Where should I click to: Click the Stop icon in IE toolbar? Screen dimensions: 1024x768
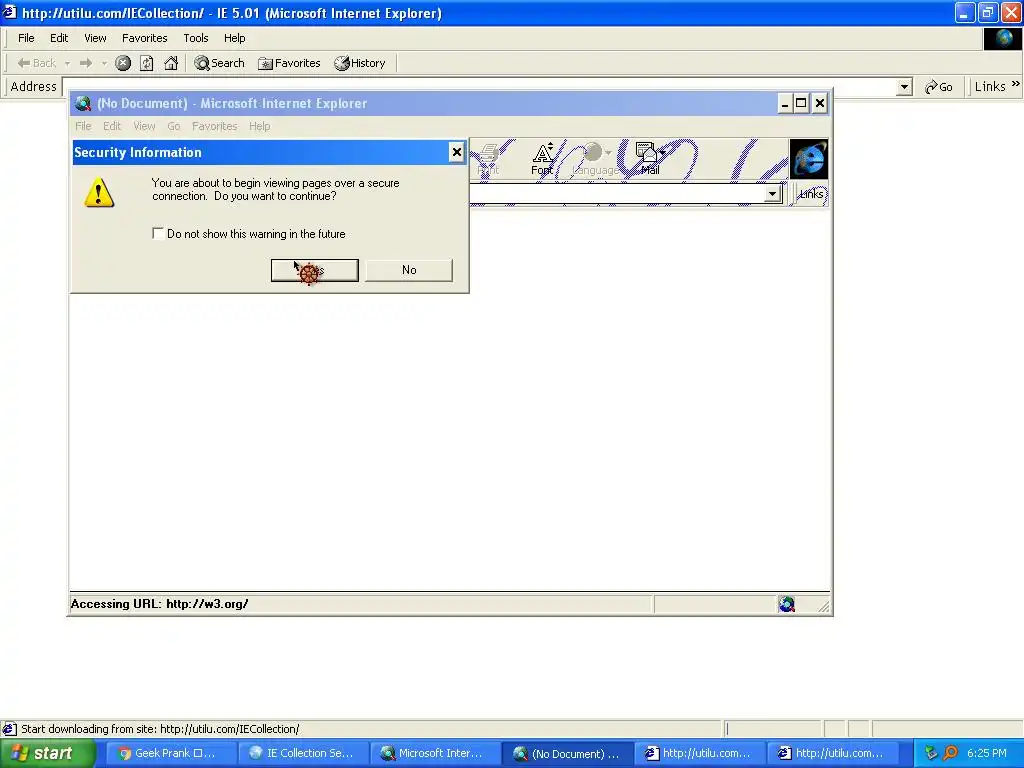[x=123, y=63]
